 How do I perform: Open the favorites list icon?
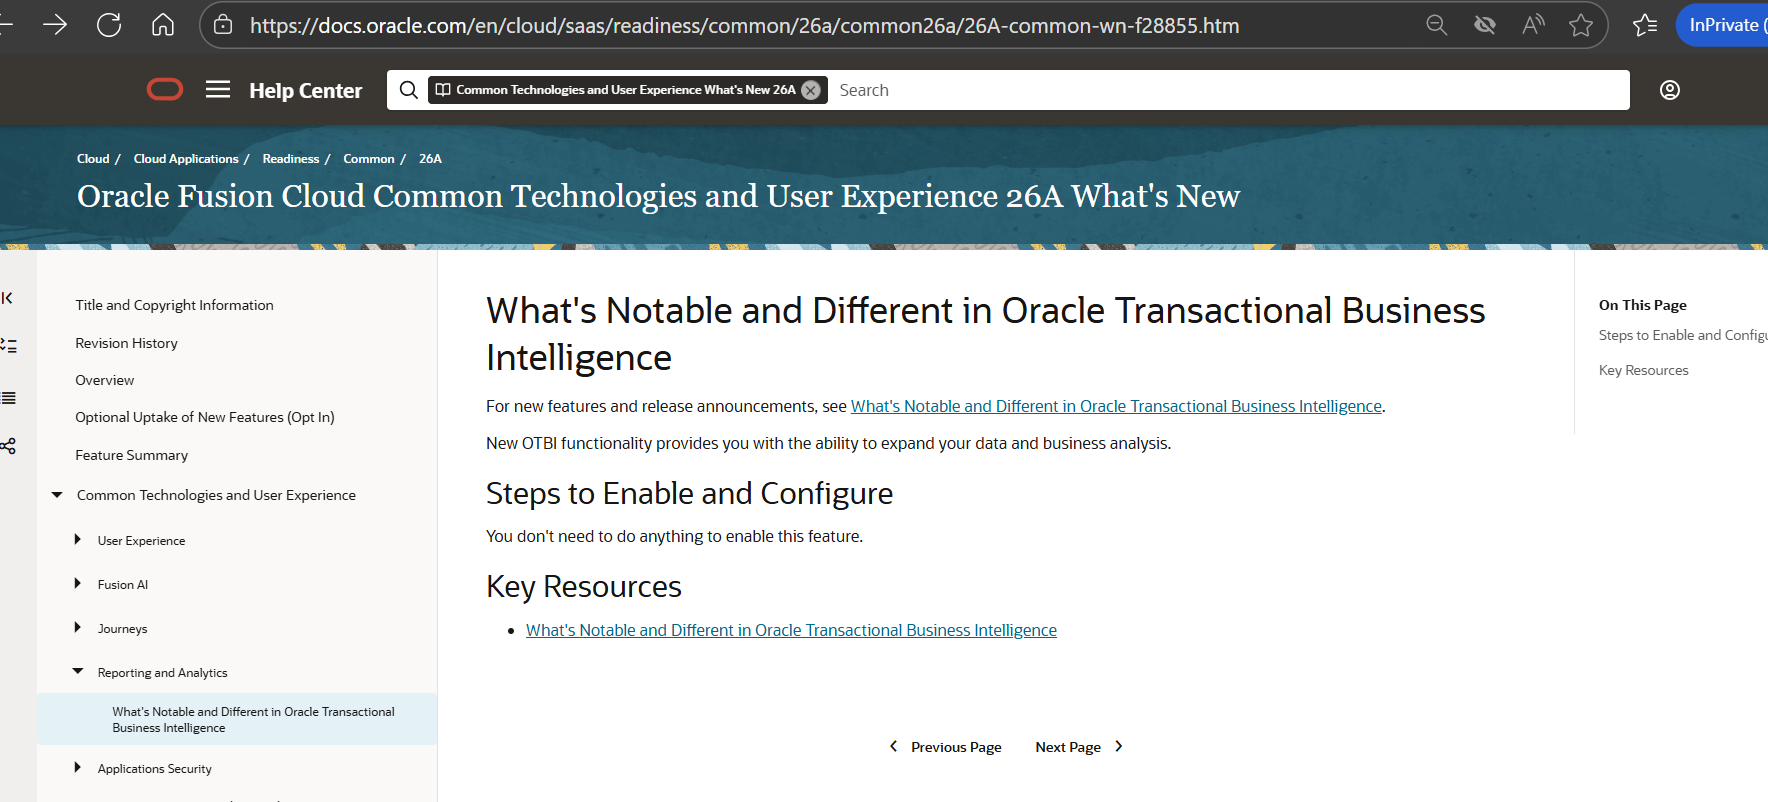coord(1645,25)
